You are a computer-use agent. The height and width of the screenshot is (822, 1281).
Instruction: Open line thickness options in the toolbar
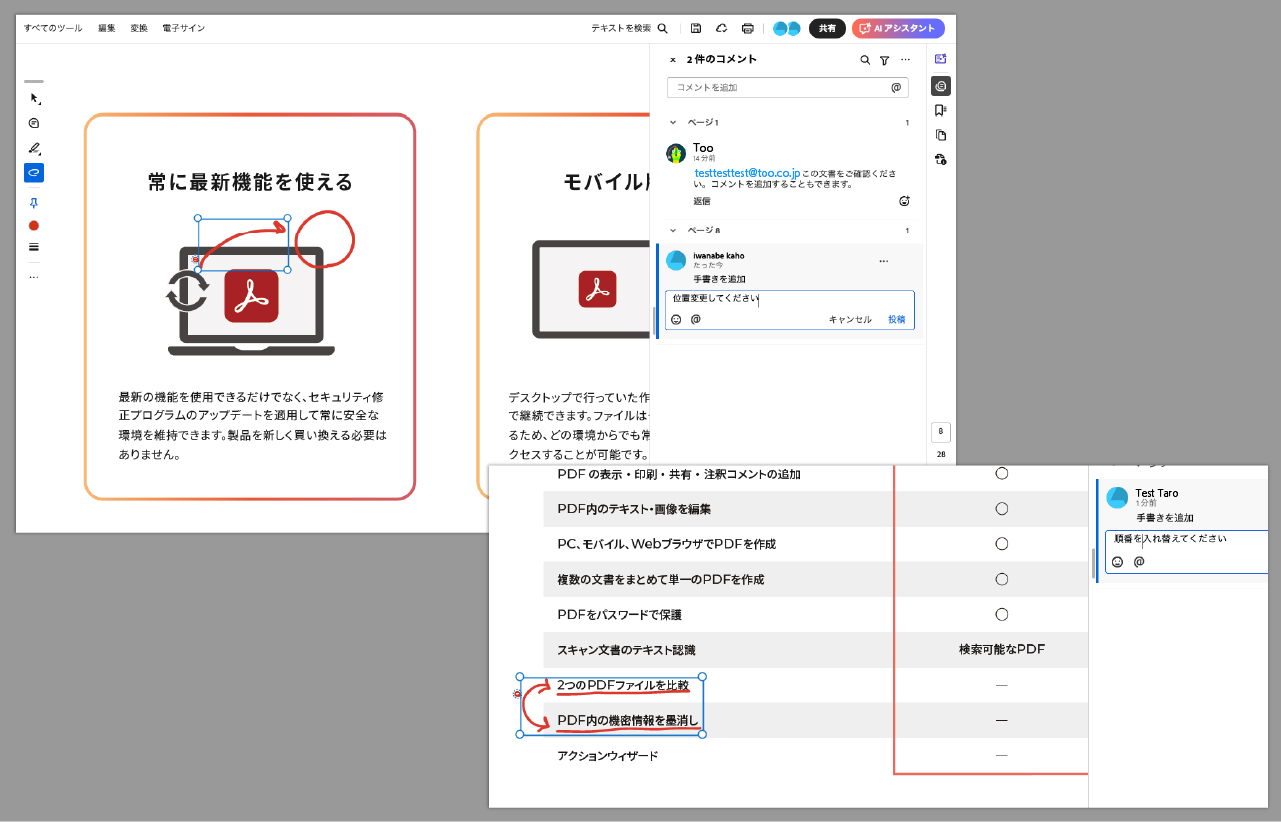(34, 247)
